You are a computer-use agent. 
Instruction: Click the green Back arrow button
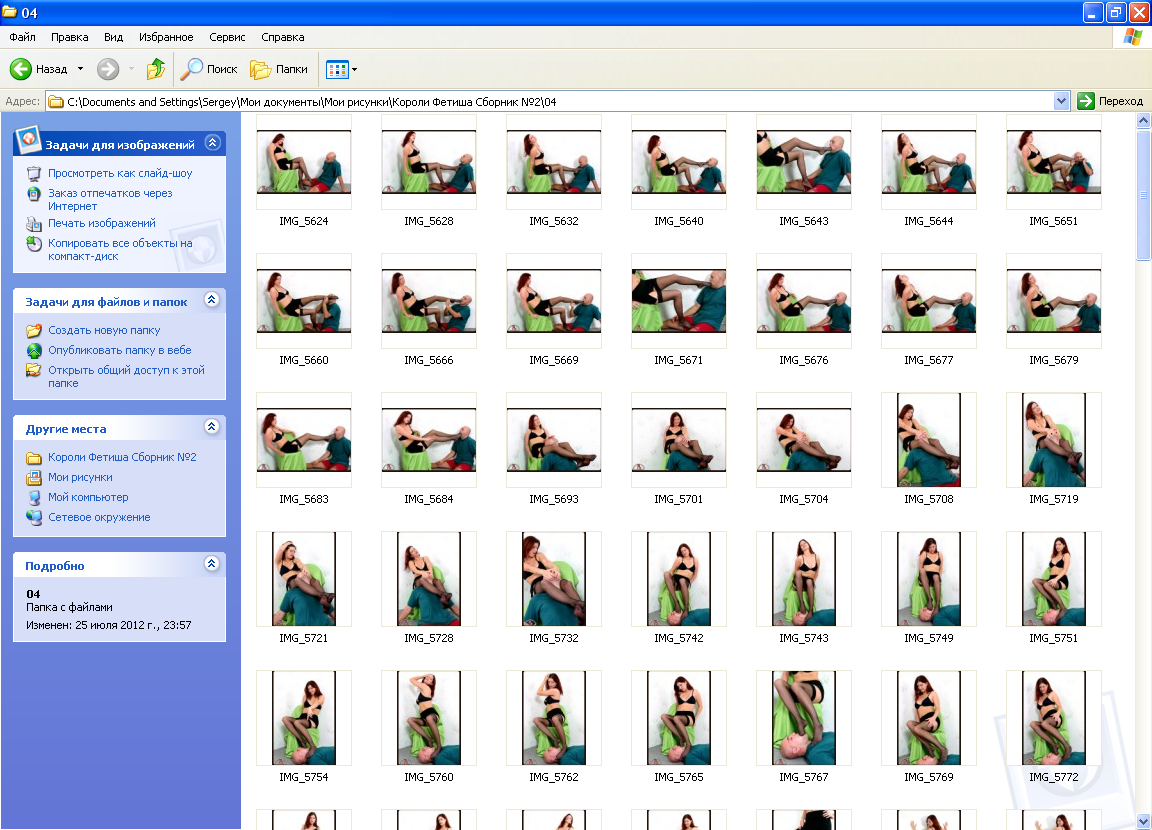coord(21,69)
